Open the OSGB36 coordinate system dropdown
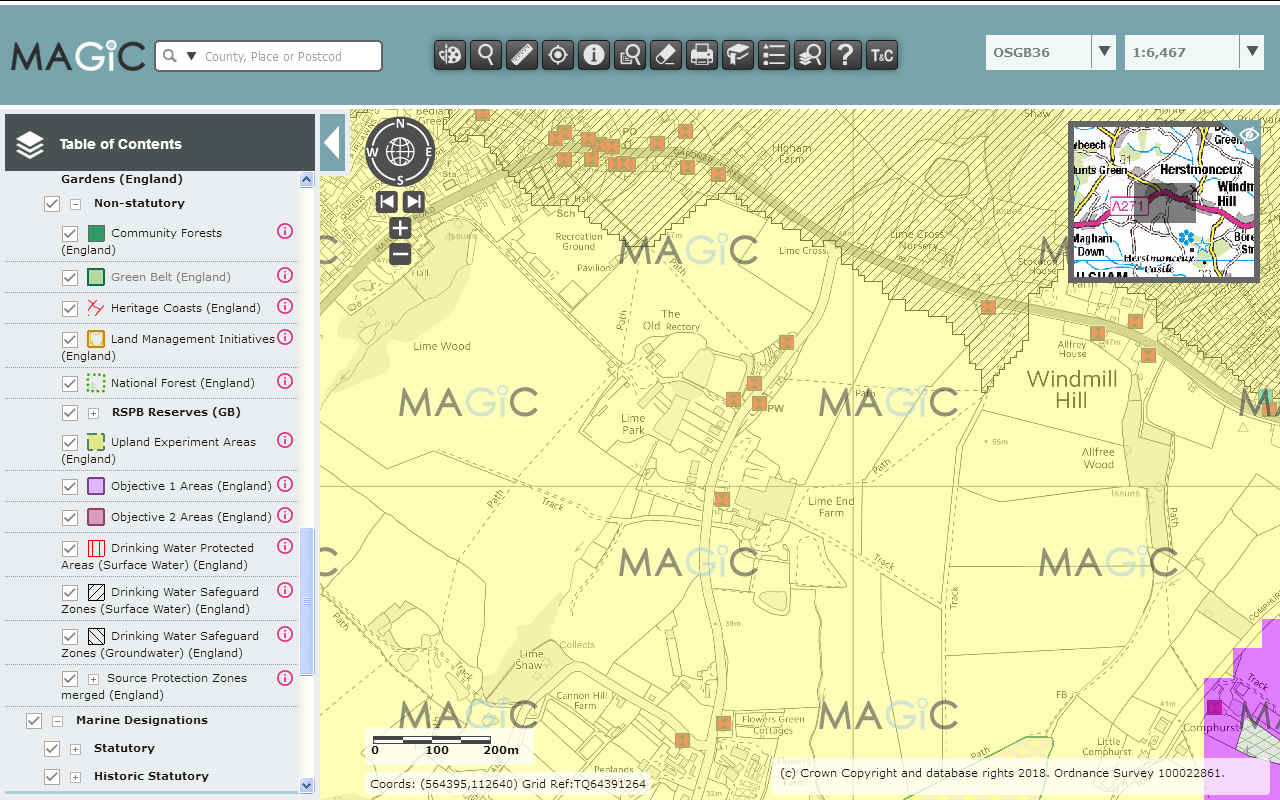This screenshot has width=1280, height=800. point(1104,52)
